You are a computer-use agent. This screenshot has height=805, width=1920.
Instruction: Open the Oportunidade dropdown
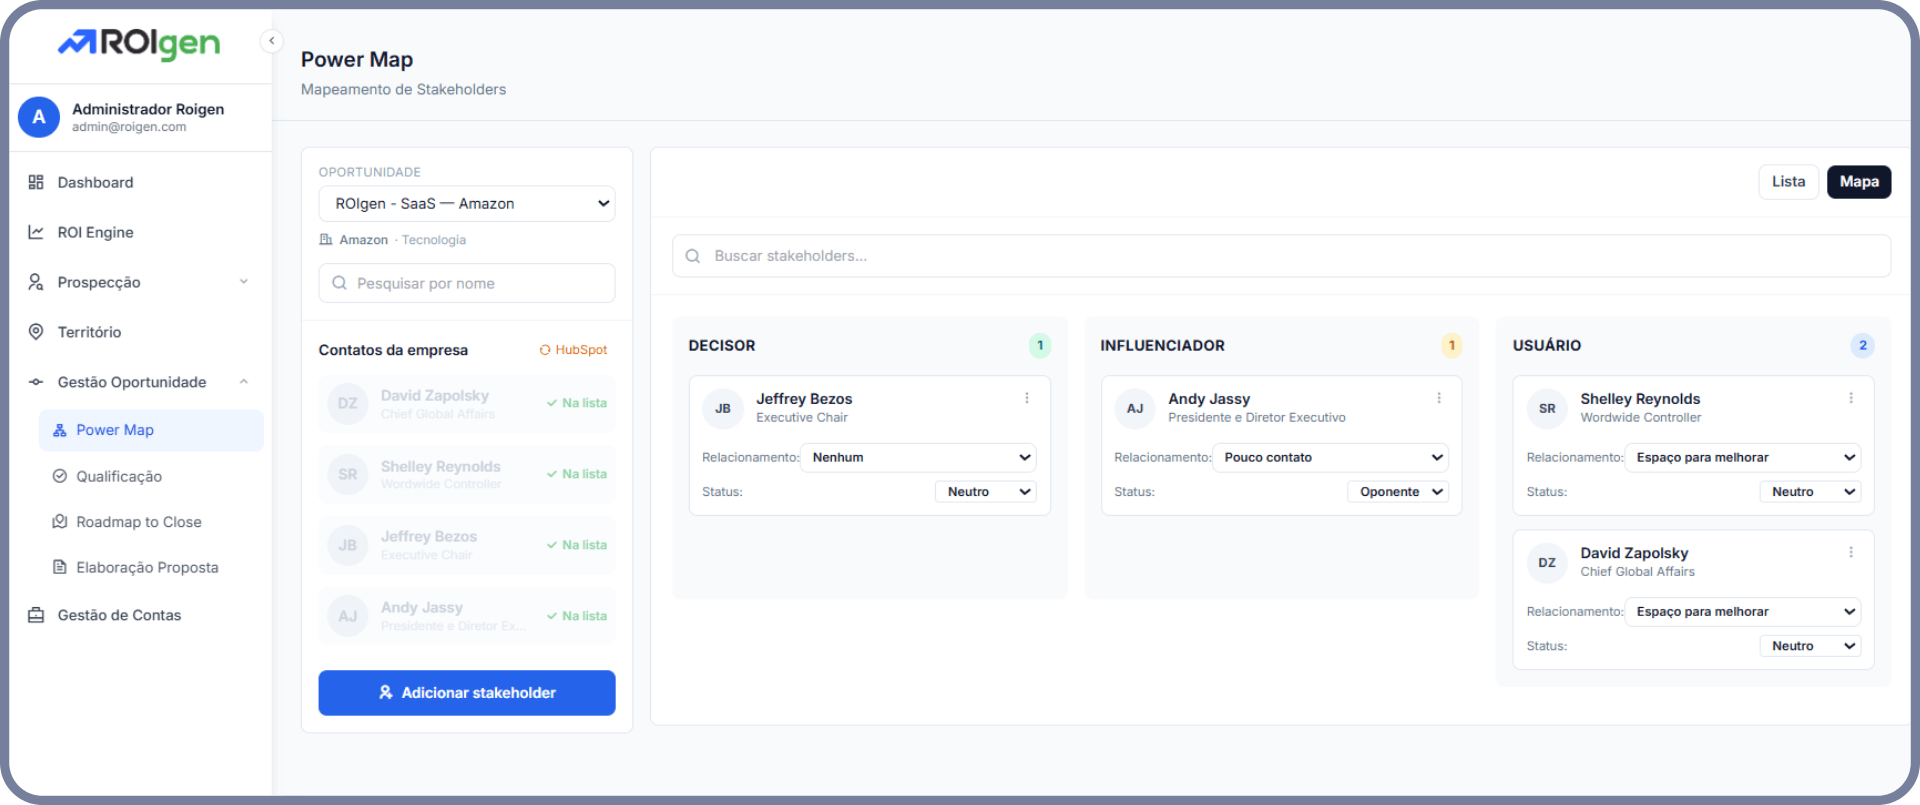pyautogui.click(x=466, y=204)
